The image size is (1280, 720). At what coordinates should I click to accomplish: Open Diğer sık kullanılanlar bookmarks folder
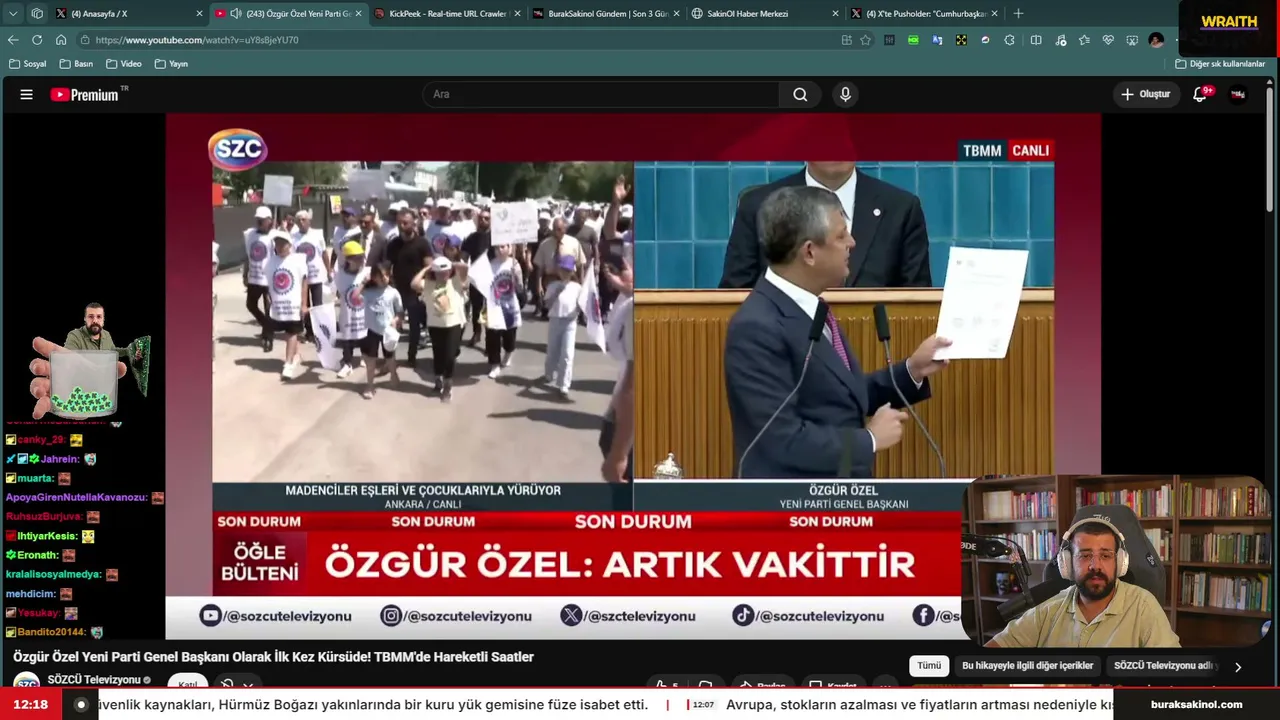pos(1220,64)
